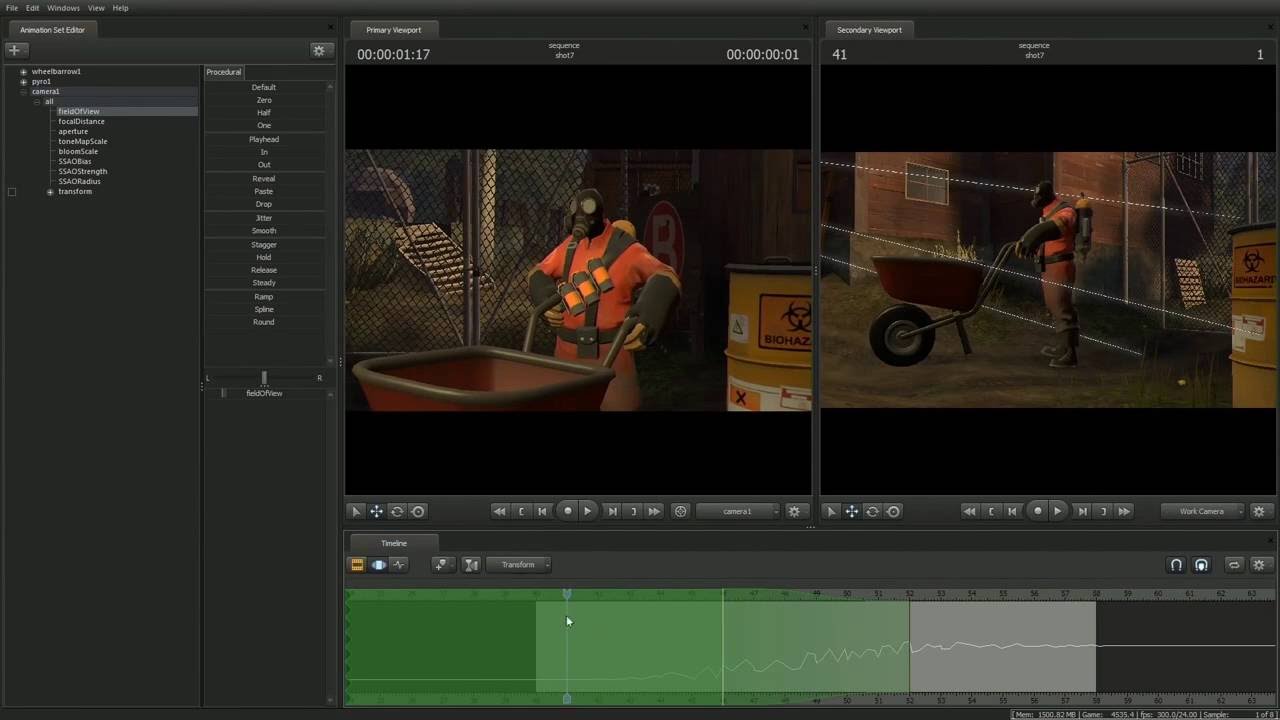The height and width of the screenshot is (720, 1280).
Task: Open the timeline gear settings
Action: pos(1259,565)
